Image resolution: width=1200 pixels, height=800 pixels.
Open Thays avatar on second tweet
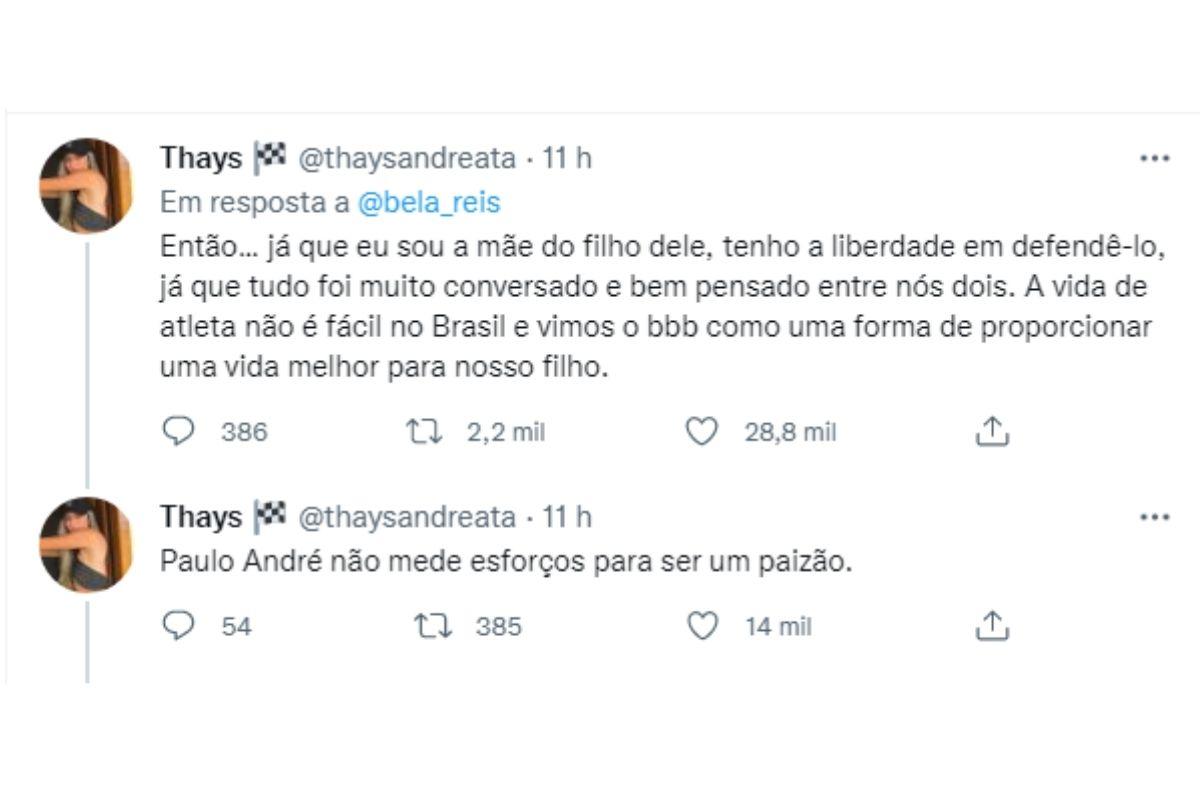click(x=86, y=545)
